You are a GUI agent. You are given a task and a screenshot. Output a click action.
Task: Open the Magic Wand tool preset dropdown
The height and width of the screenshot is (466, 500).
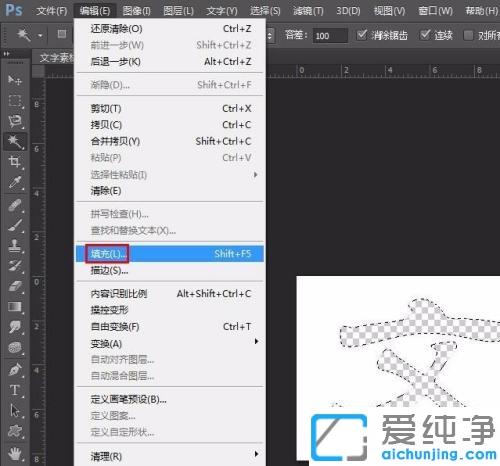click(28, 35)
